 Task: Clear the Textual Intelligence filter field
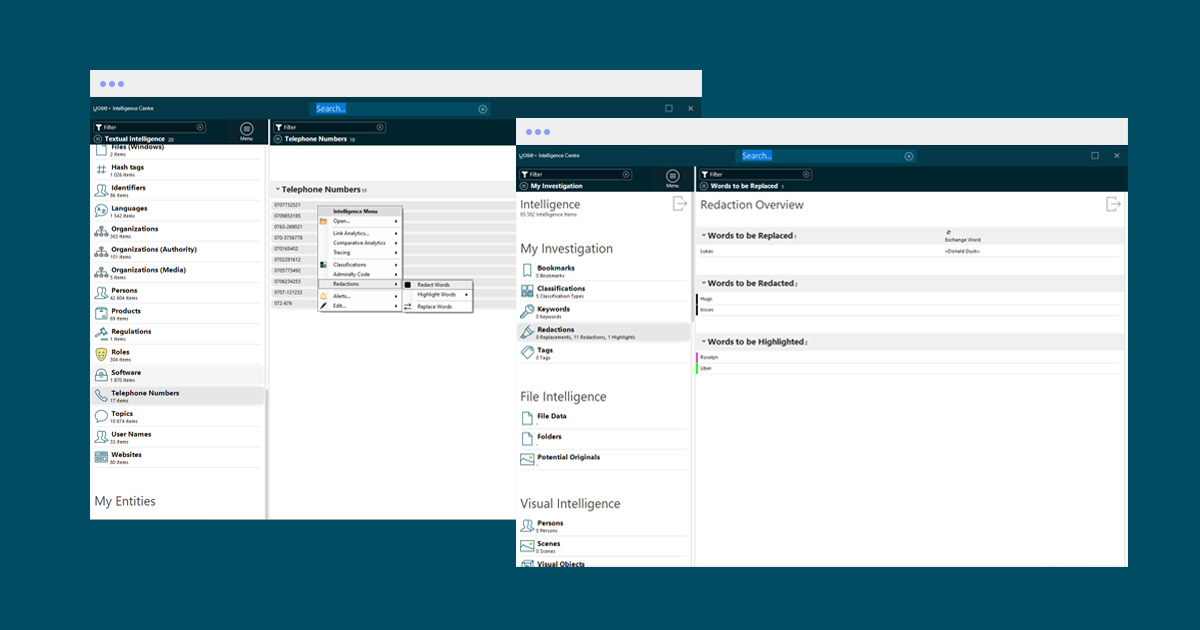point(200,127)
